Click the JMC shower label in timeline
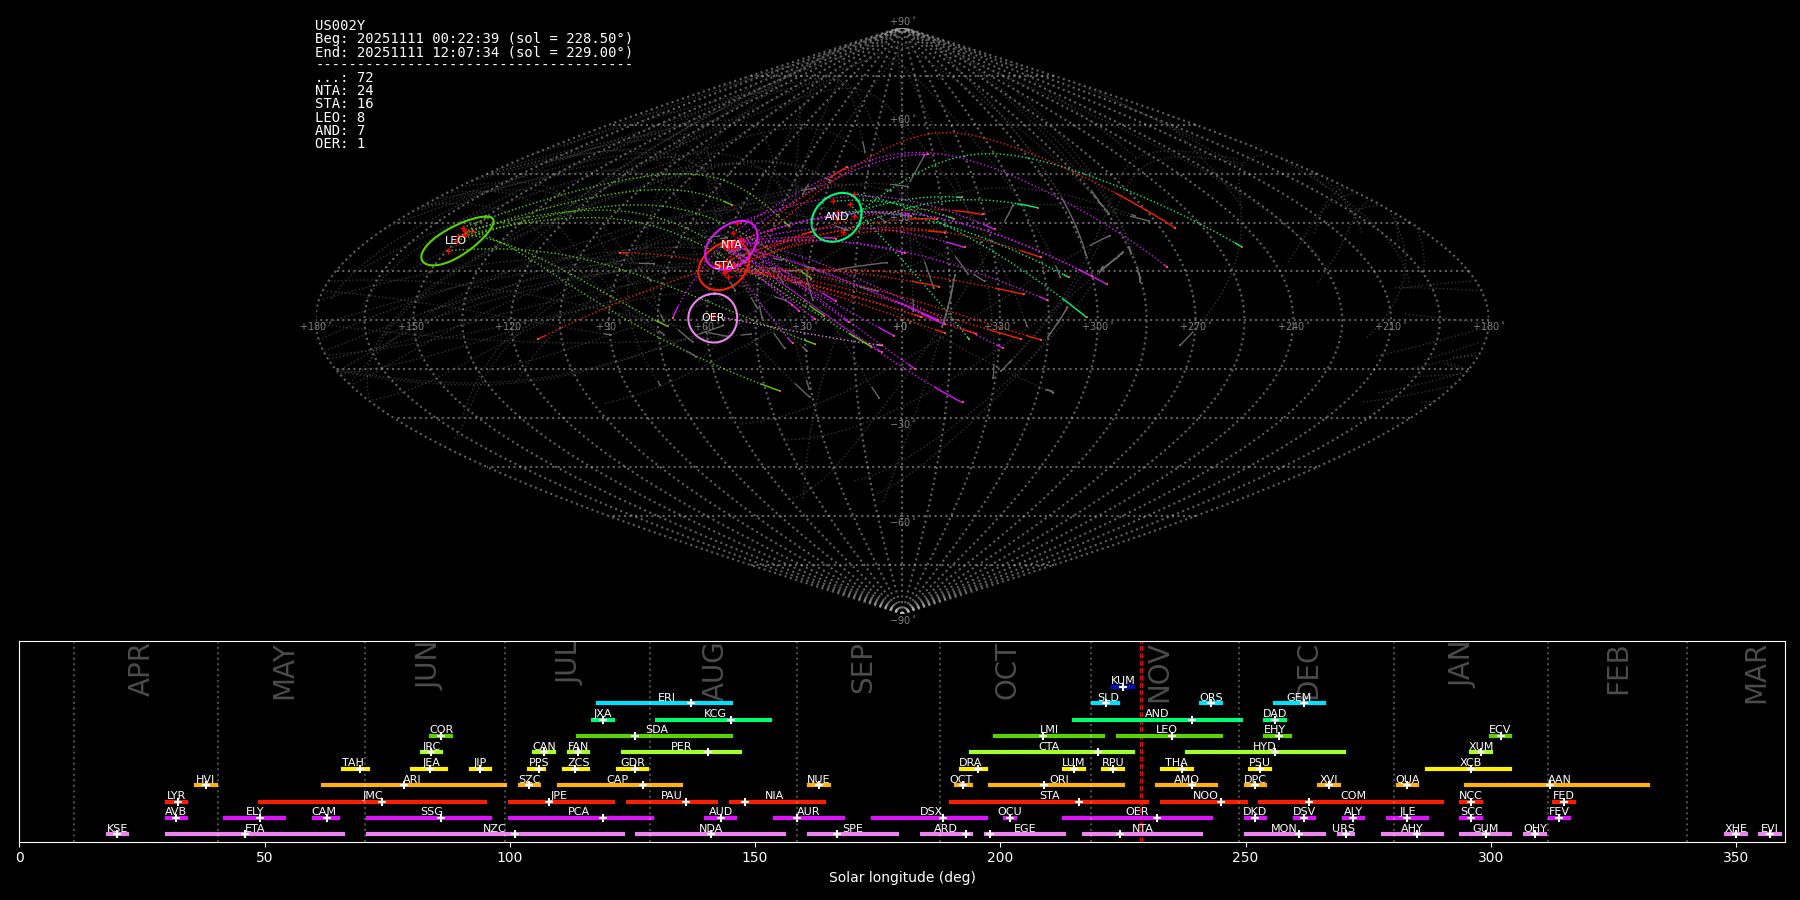Viewport: 1800px width, 900px height. tap(373, 796)
